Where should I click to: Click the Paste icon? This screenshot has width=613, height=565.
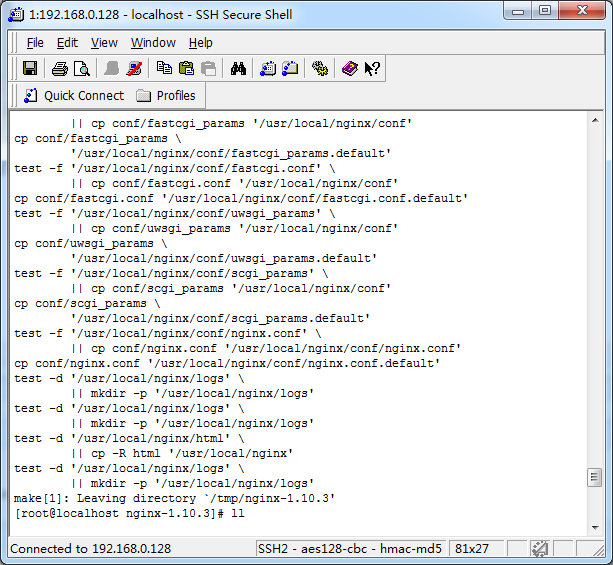tap(186, 68)
